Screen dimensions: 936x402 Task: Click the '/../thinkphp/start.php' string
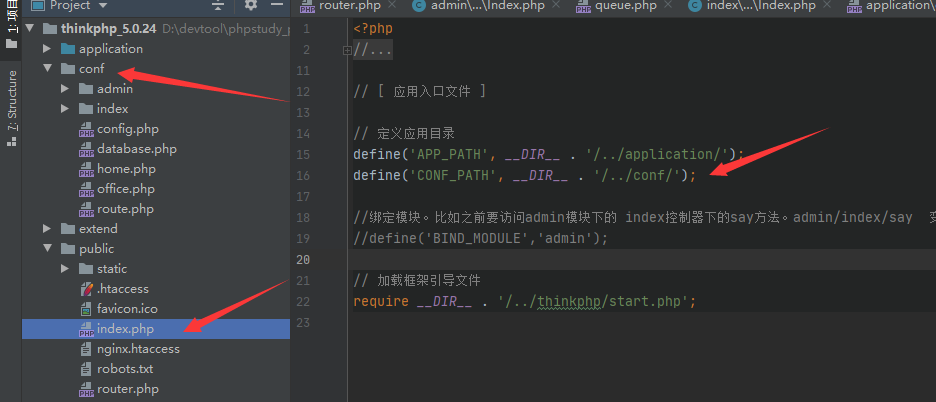coord(593,302)
